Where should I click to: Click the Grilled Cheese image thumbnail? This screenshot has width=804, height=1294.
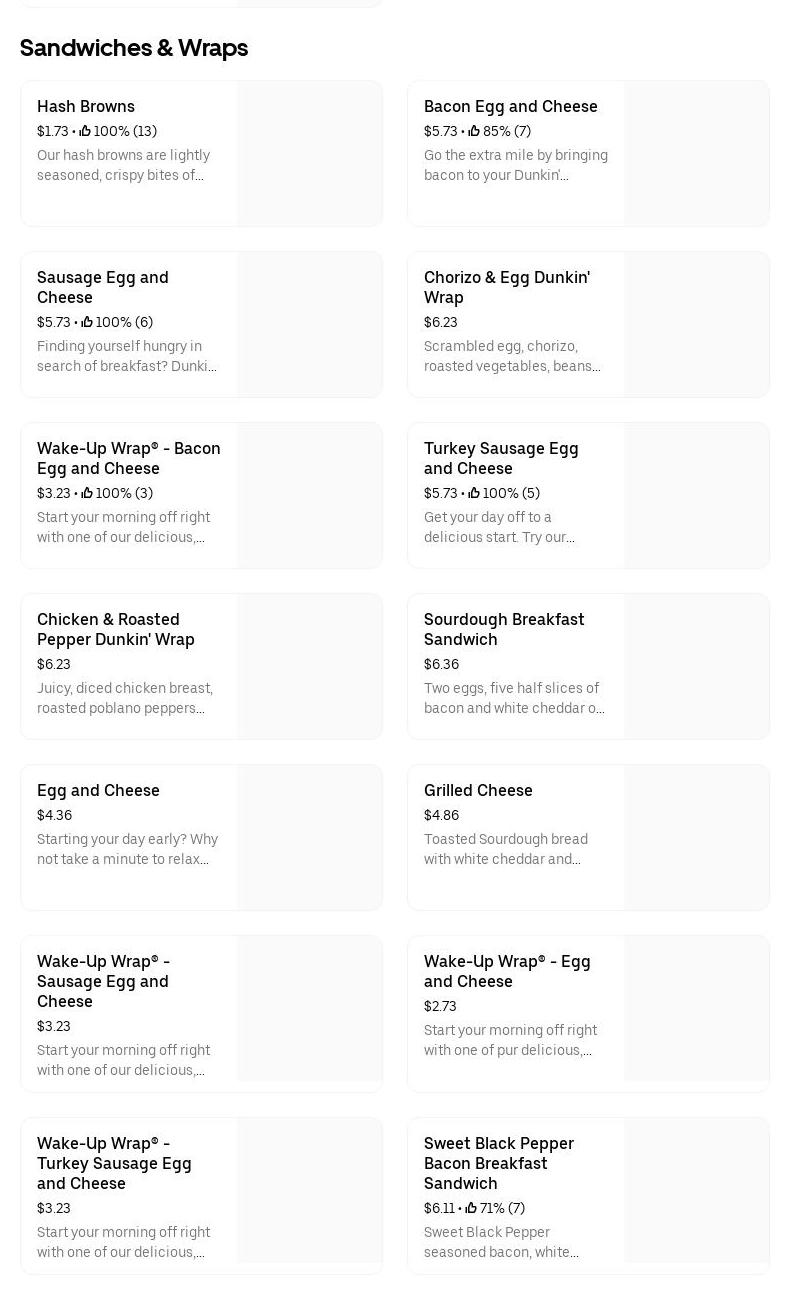coord(696,838)
